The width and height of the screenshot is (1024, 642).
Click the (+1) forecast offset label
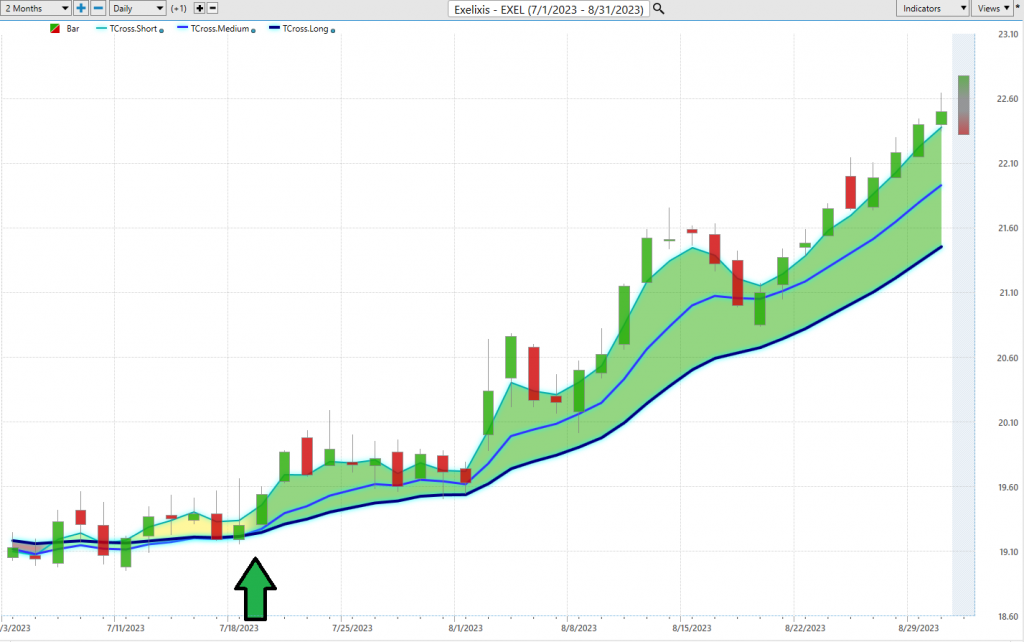(x=178, y=8)
